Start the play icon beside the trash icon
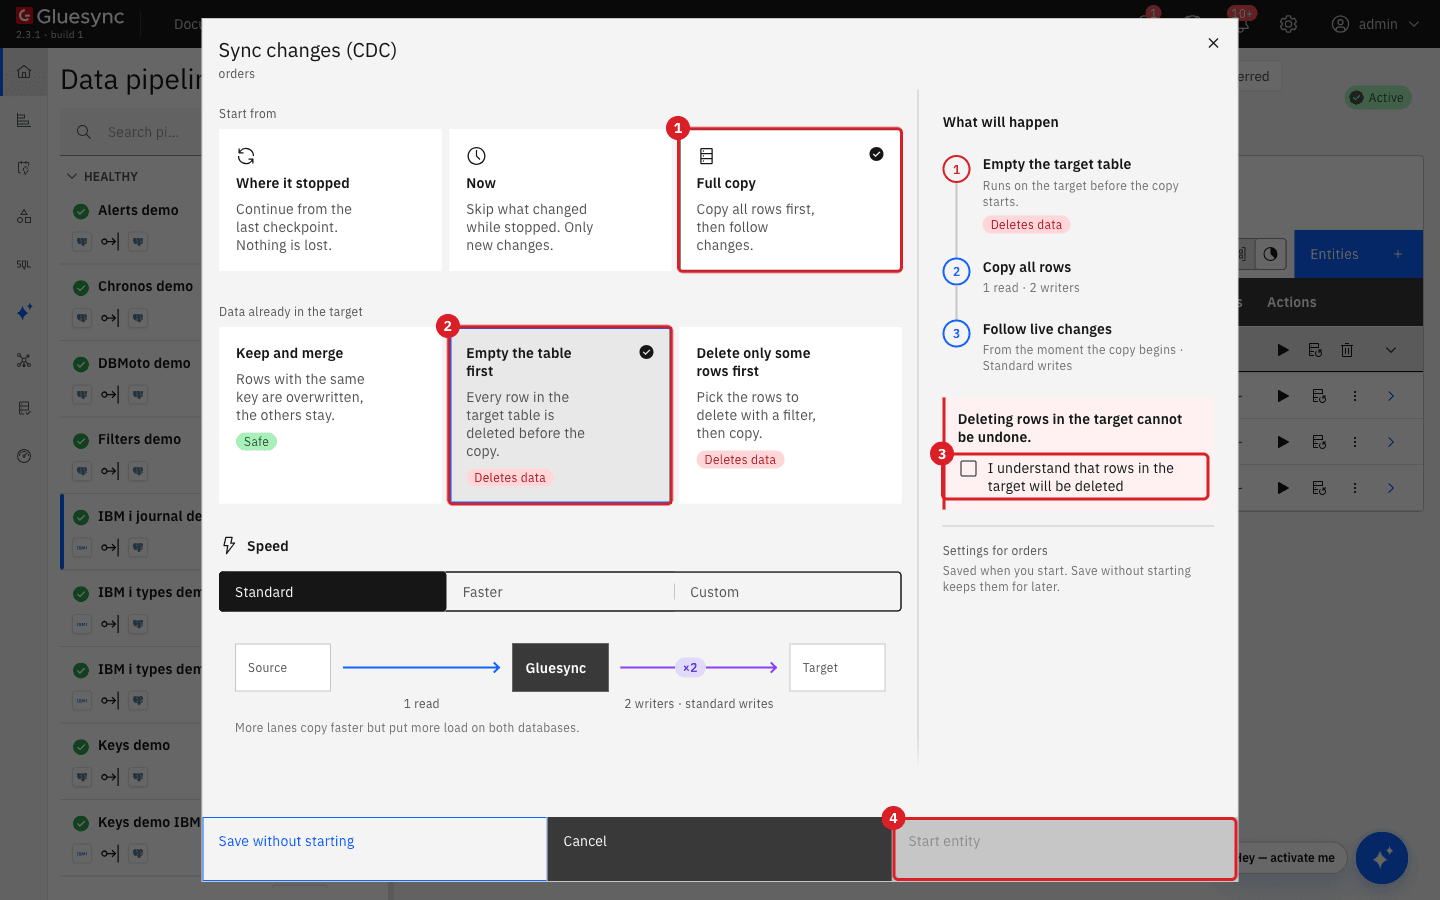 click(1283, 350)
